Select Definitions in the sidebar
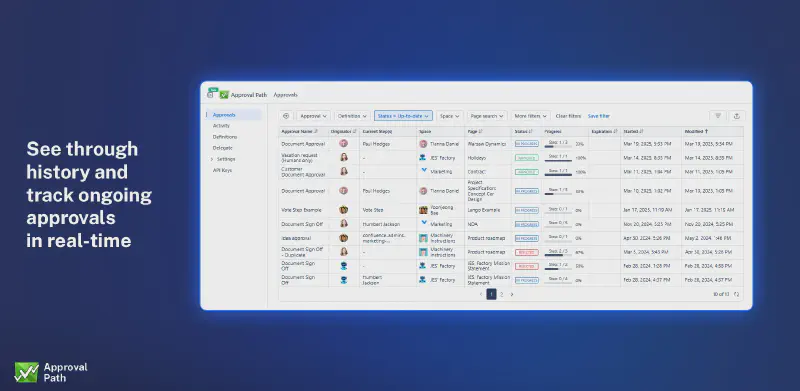The image size is (800, 391). (x=224, y=137)
